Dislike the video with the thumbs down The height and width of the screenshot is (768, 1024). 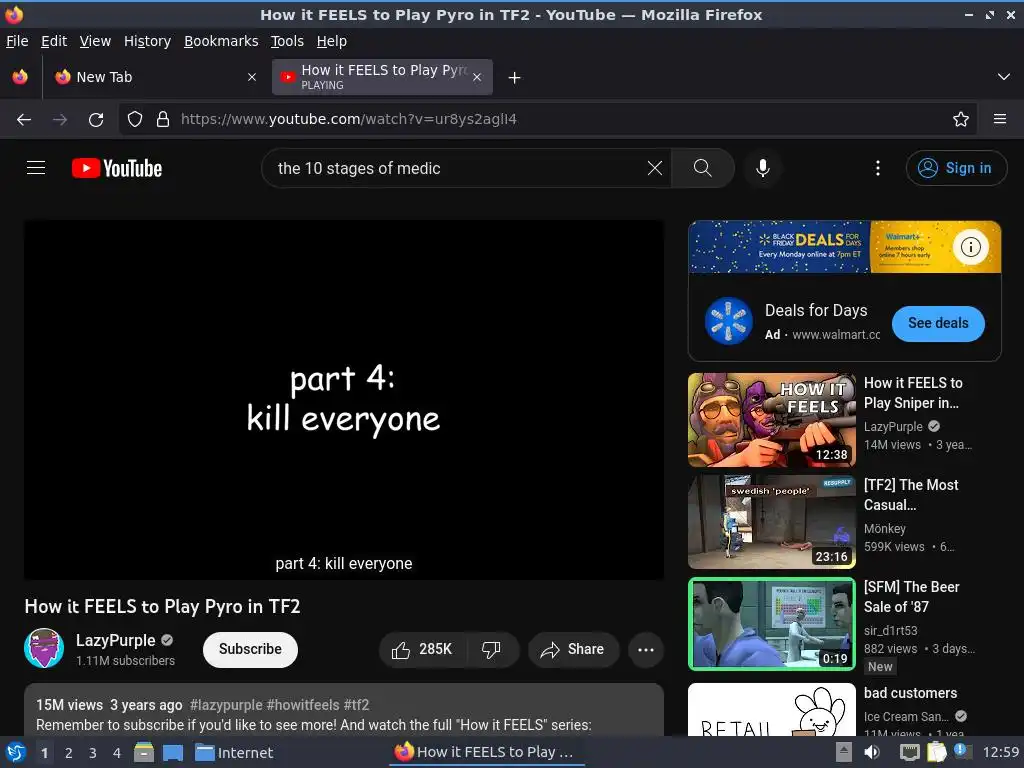pyautogui.click(x=491, y=649)
